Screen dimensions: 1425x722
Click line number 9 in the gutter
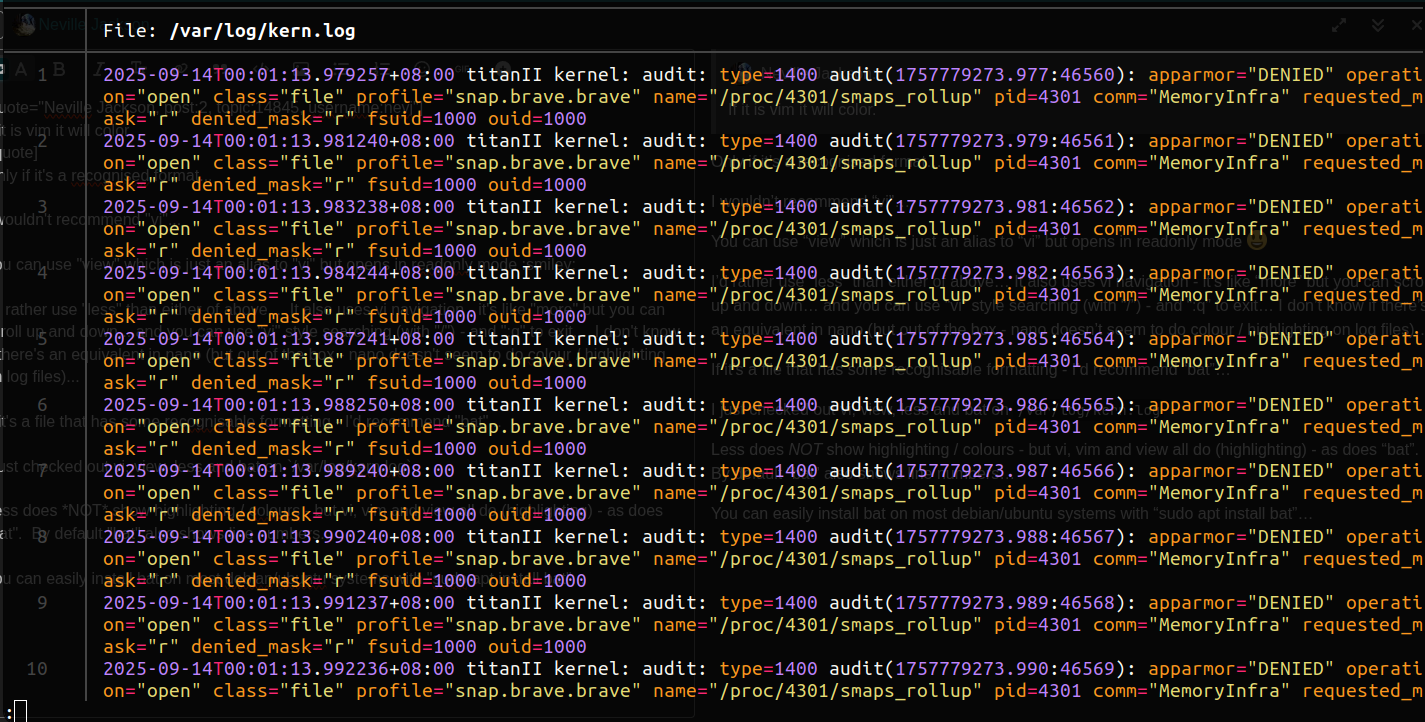point(42,603)
